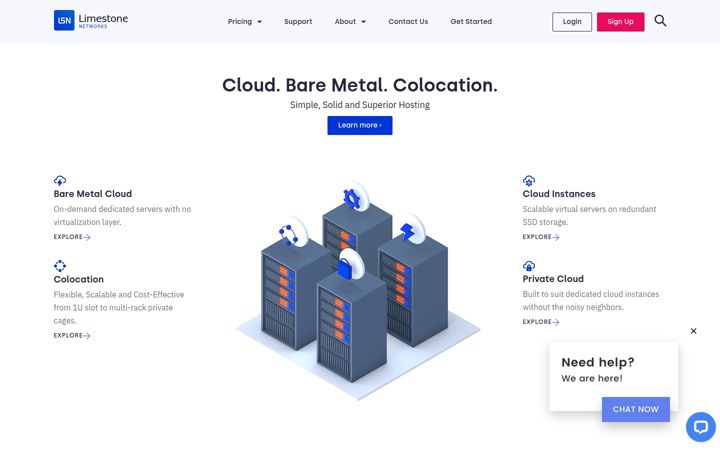Click the Sign Up button

coord(620,22)
